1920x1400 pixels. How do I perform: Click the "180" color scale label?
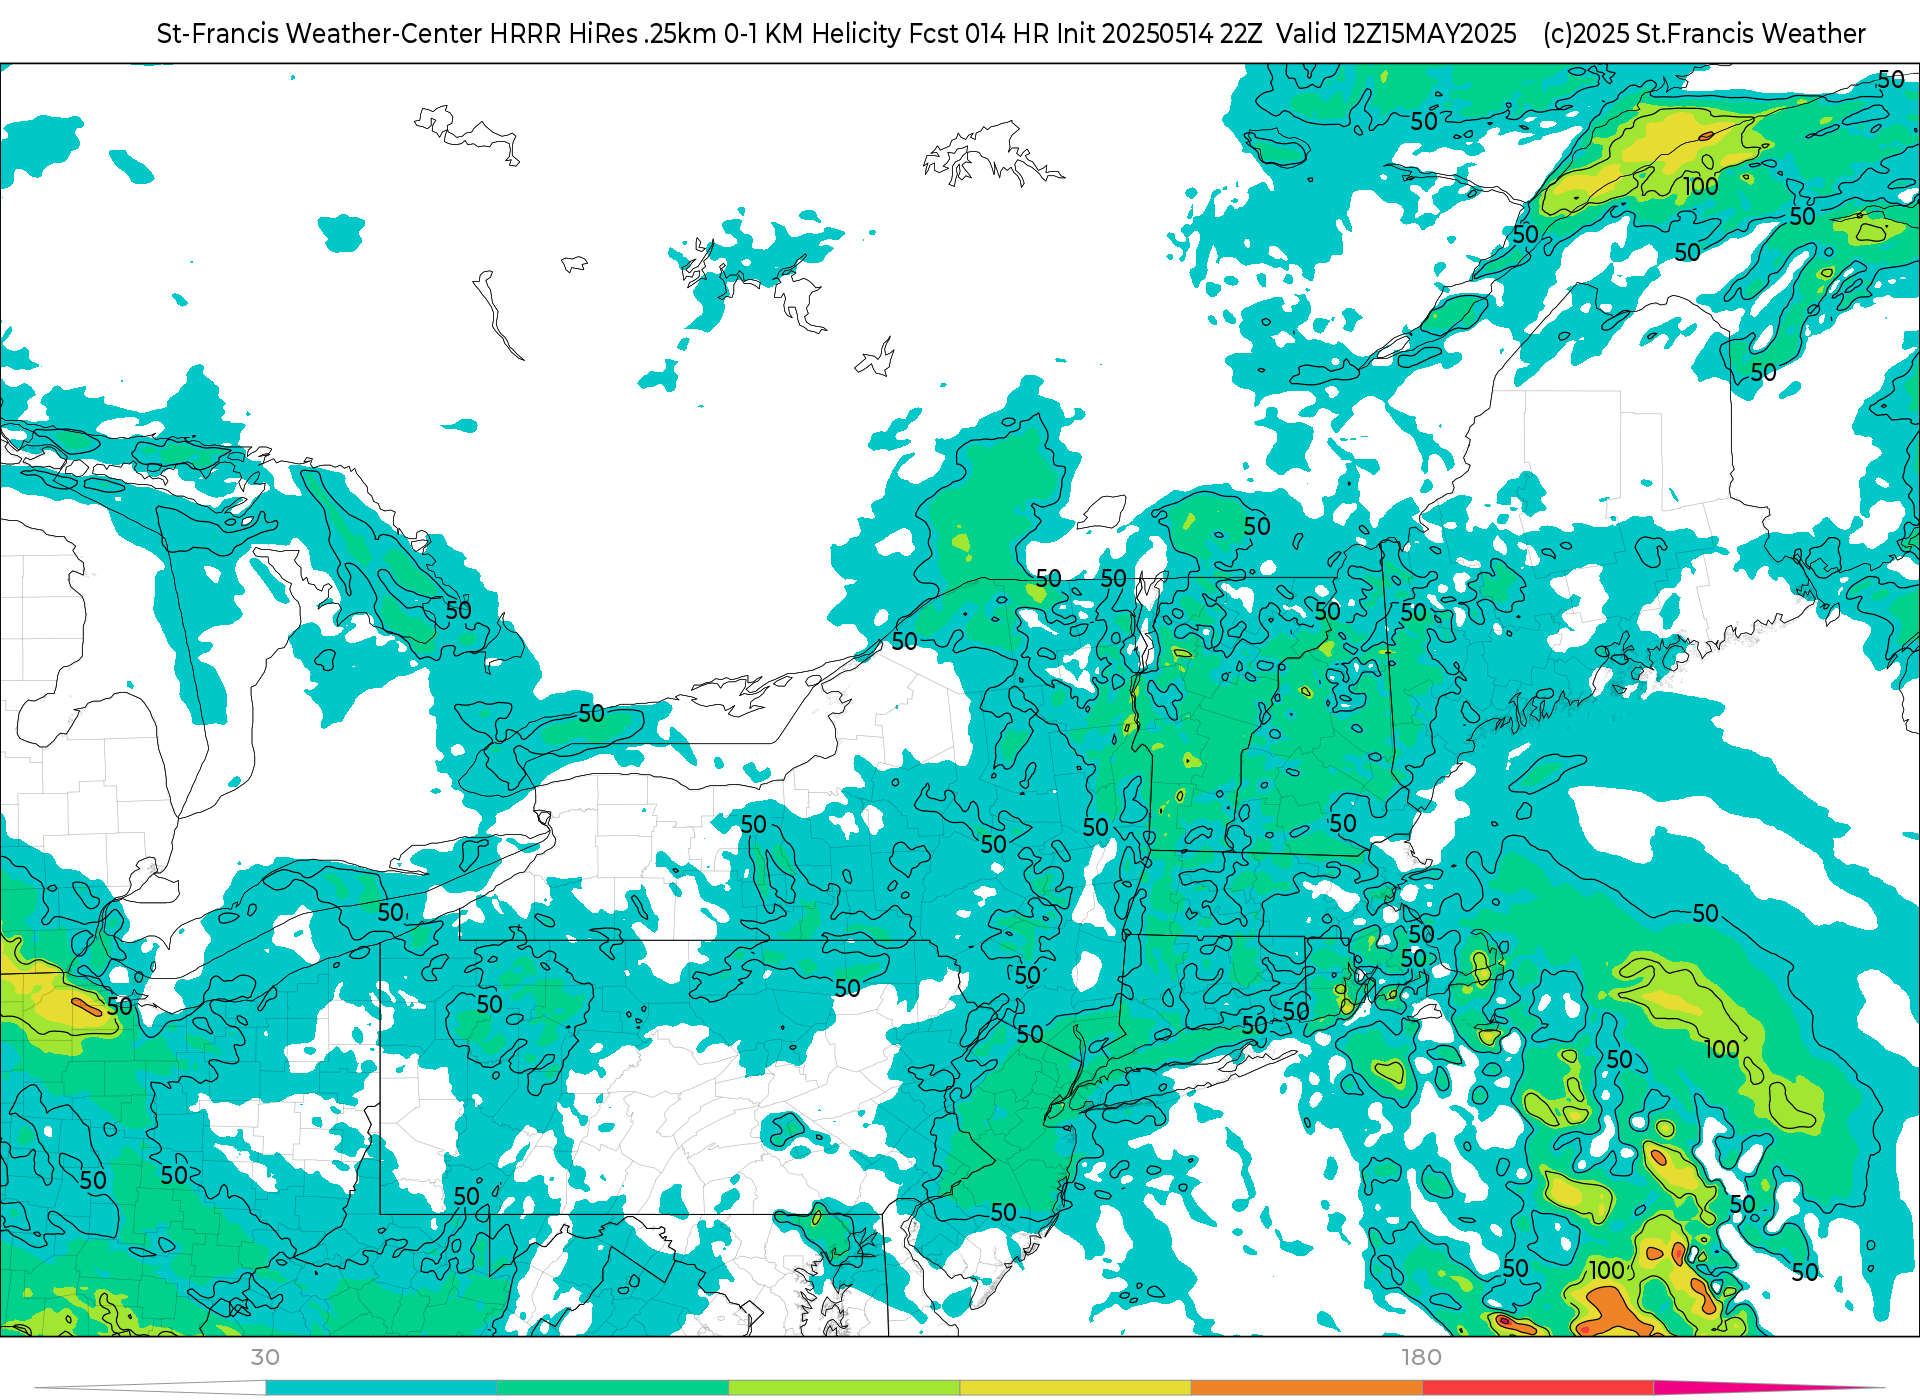click(x=1421, y=1357)
